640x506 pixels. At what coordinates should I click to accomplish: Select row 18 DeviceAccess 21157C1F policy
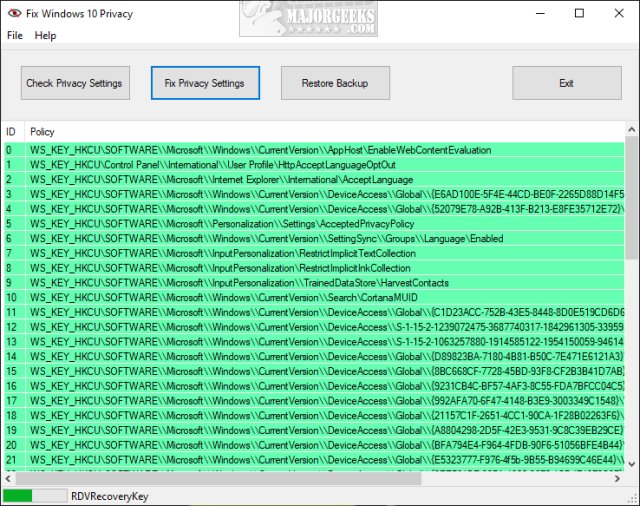pos(314,415)
